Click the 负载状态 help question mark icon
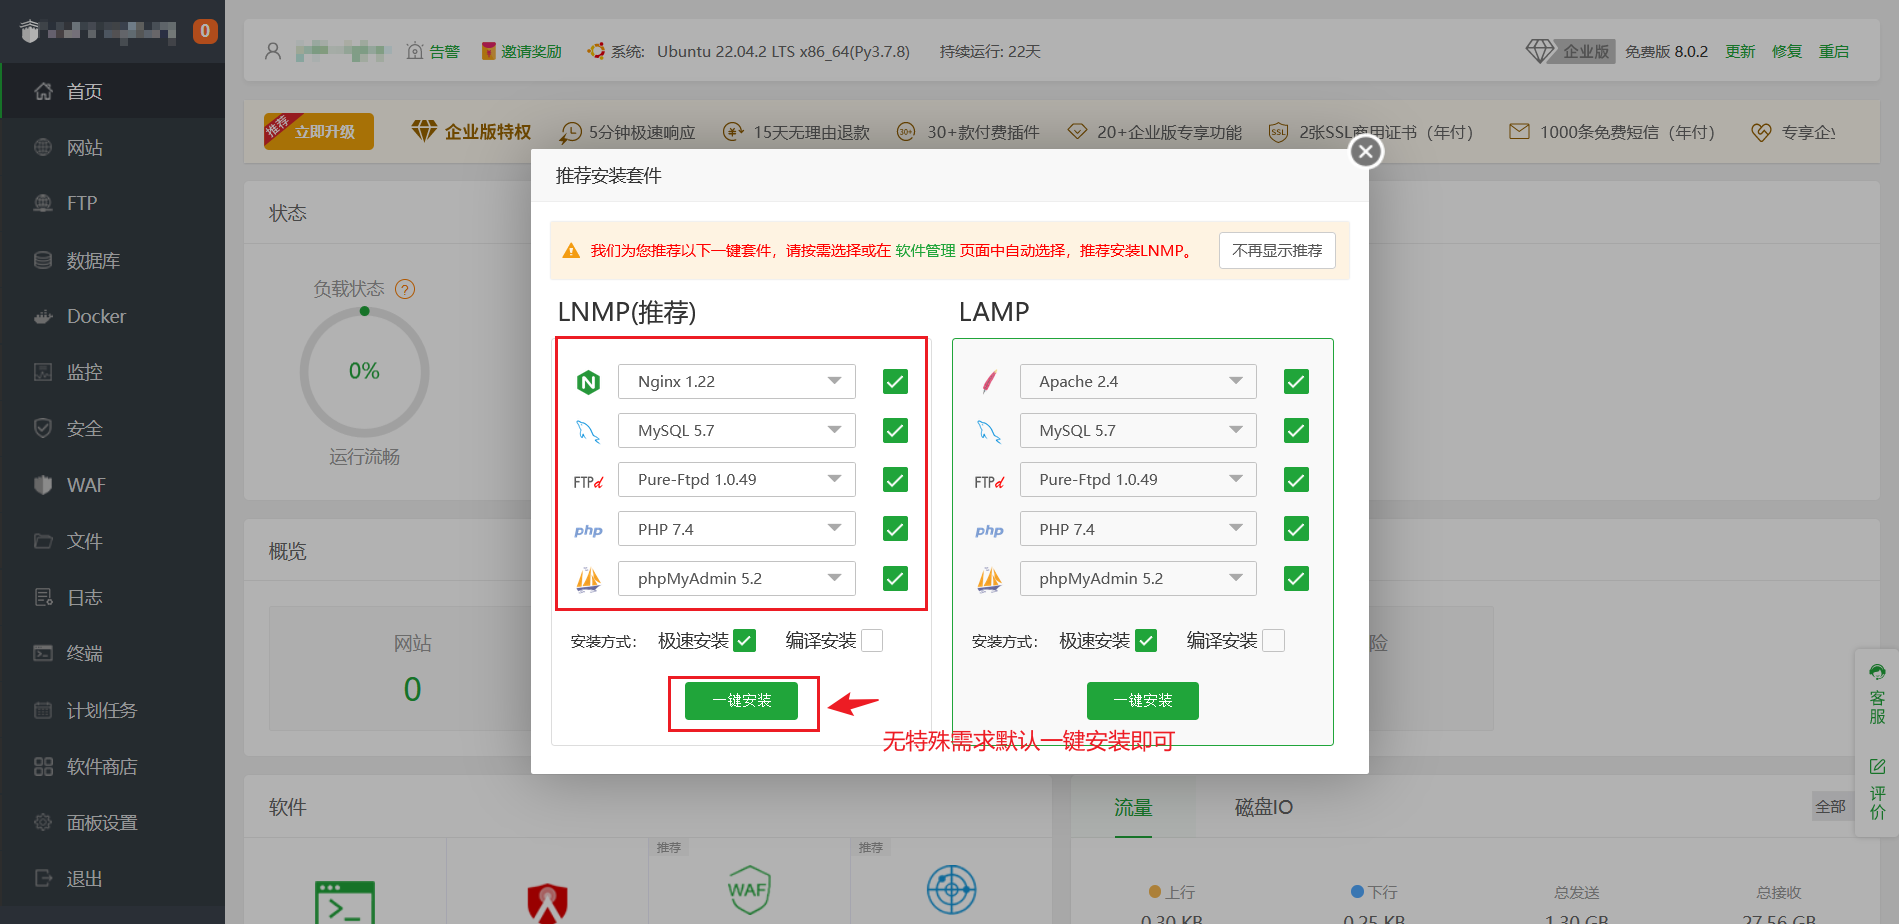 pos(405,289)
